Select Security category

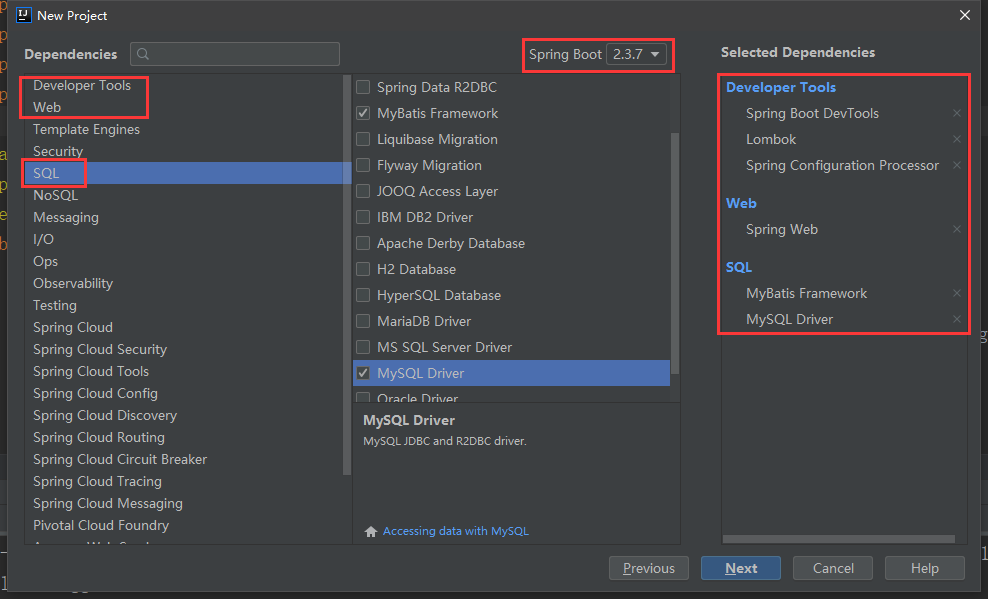pyautogui.click(x=58, y=151)
